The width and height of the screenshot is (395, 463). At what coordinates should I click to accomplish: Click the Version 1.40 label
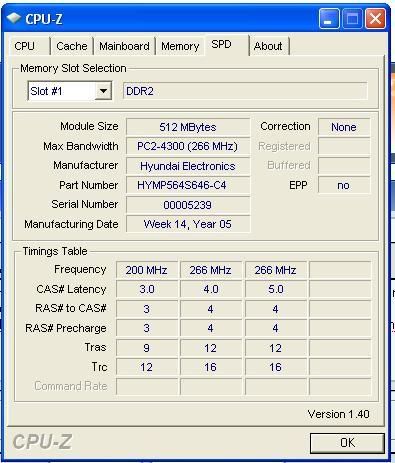[339, 414]
